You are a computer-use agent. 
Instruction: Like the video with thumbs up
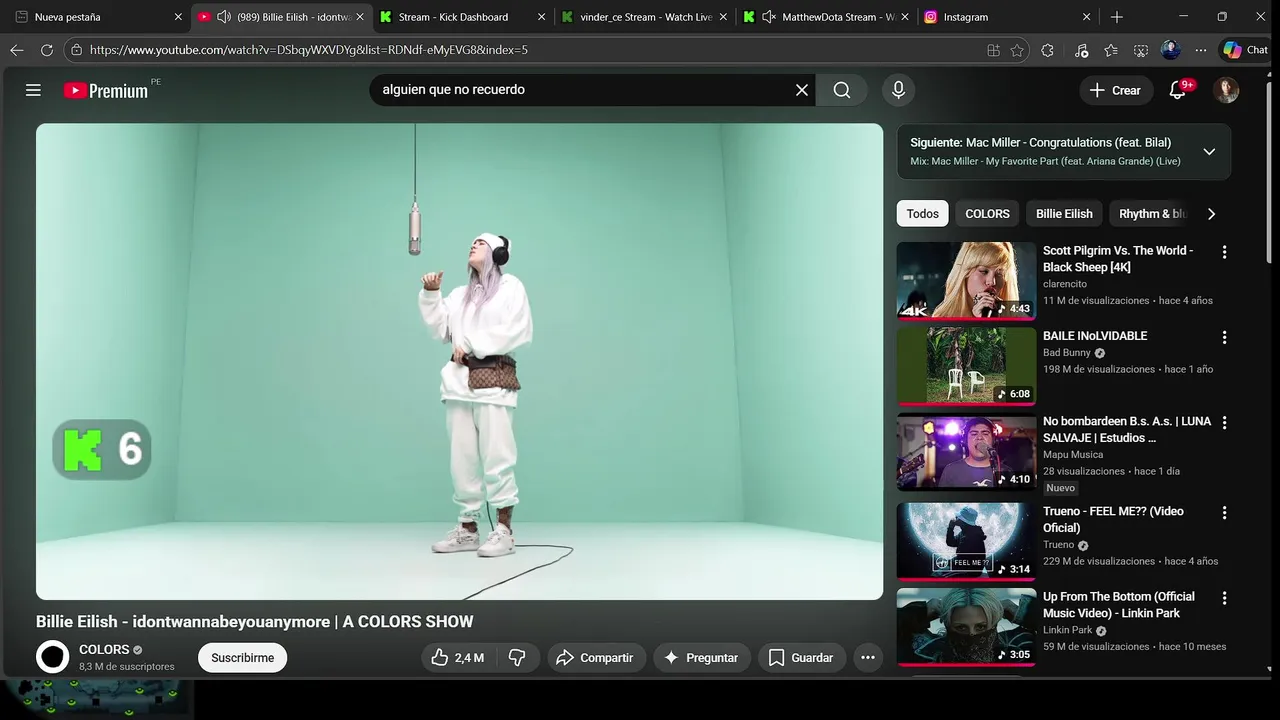pos(458,657)
